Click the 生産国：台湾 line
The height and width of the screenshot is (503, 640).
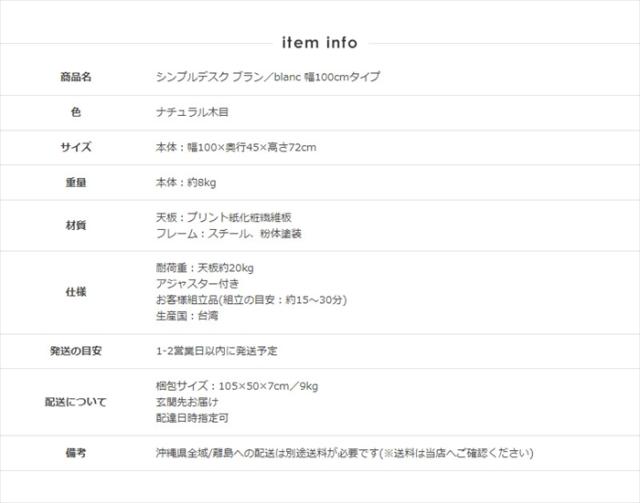point(187,316)
